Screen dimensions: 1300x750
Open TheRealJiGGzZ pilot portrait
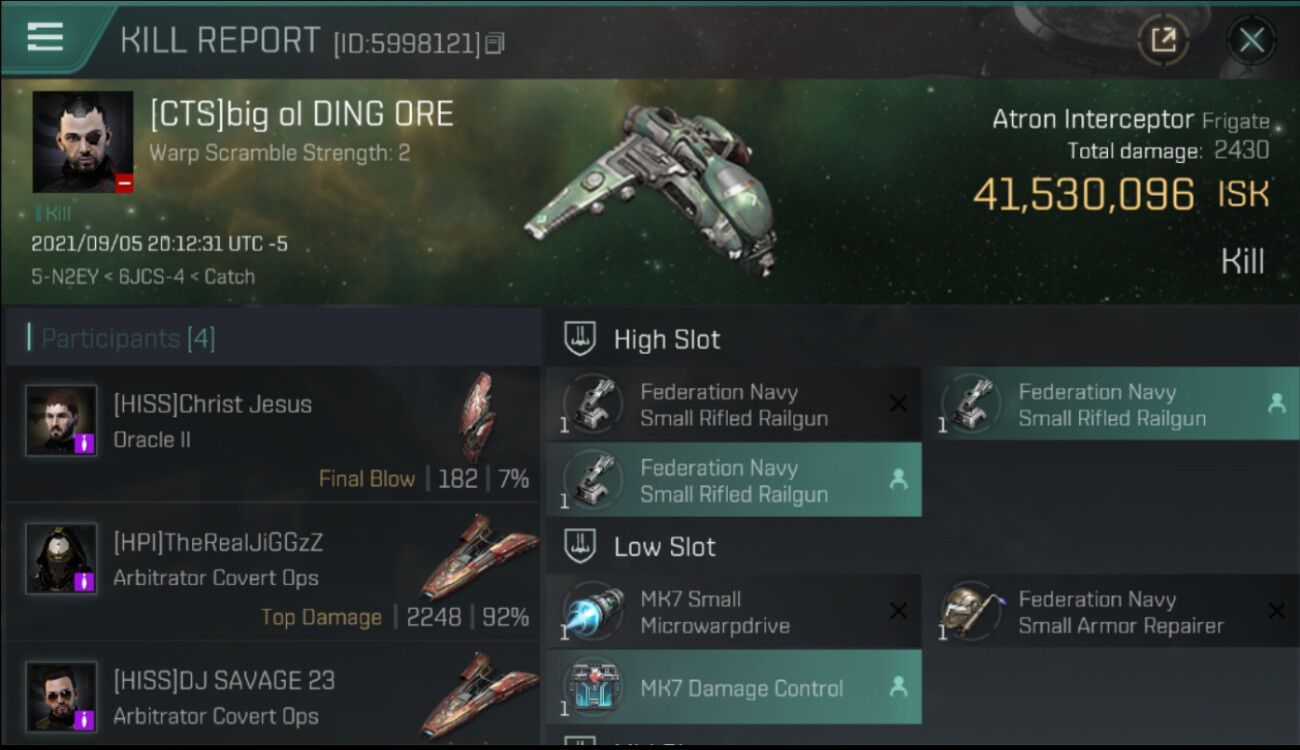tap(62, 558)
